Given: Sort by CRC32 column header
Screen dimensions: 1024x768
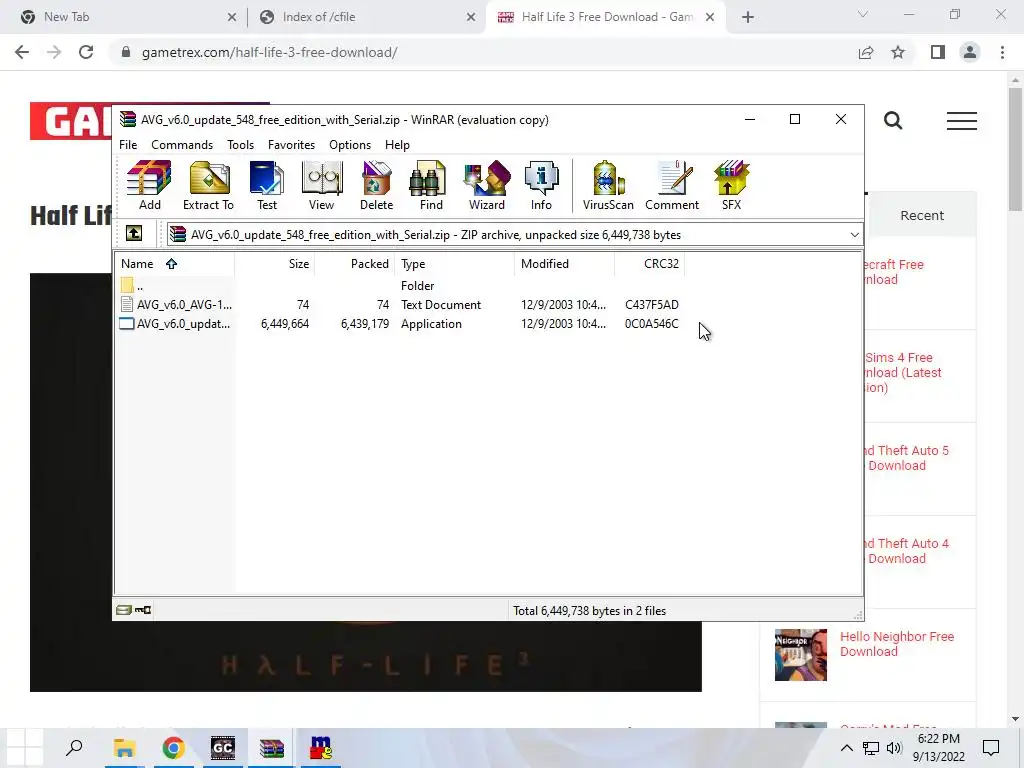Looking at the screenshot, I should click(x=650, y=264).
